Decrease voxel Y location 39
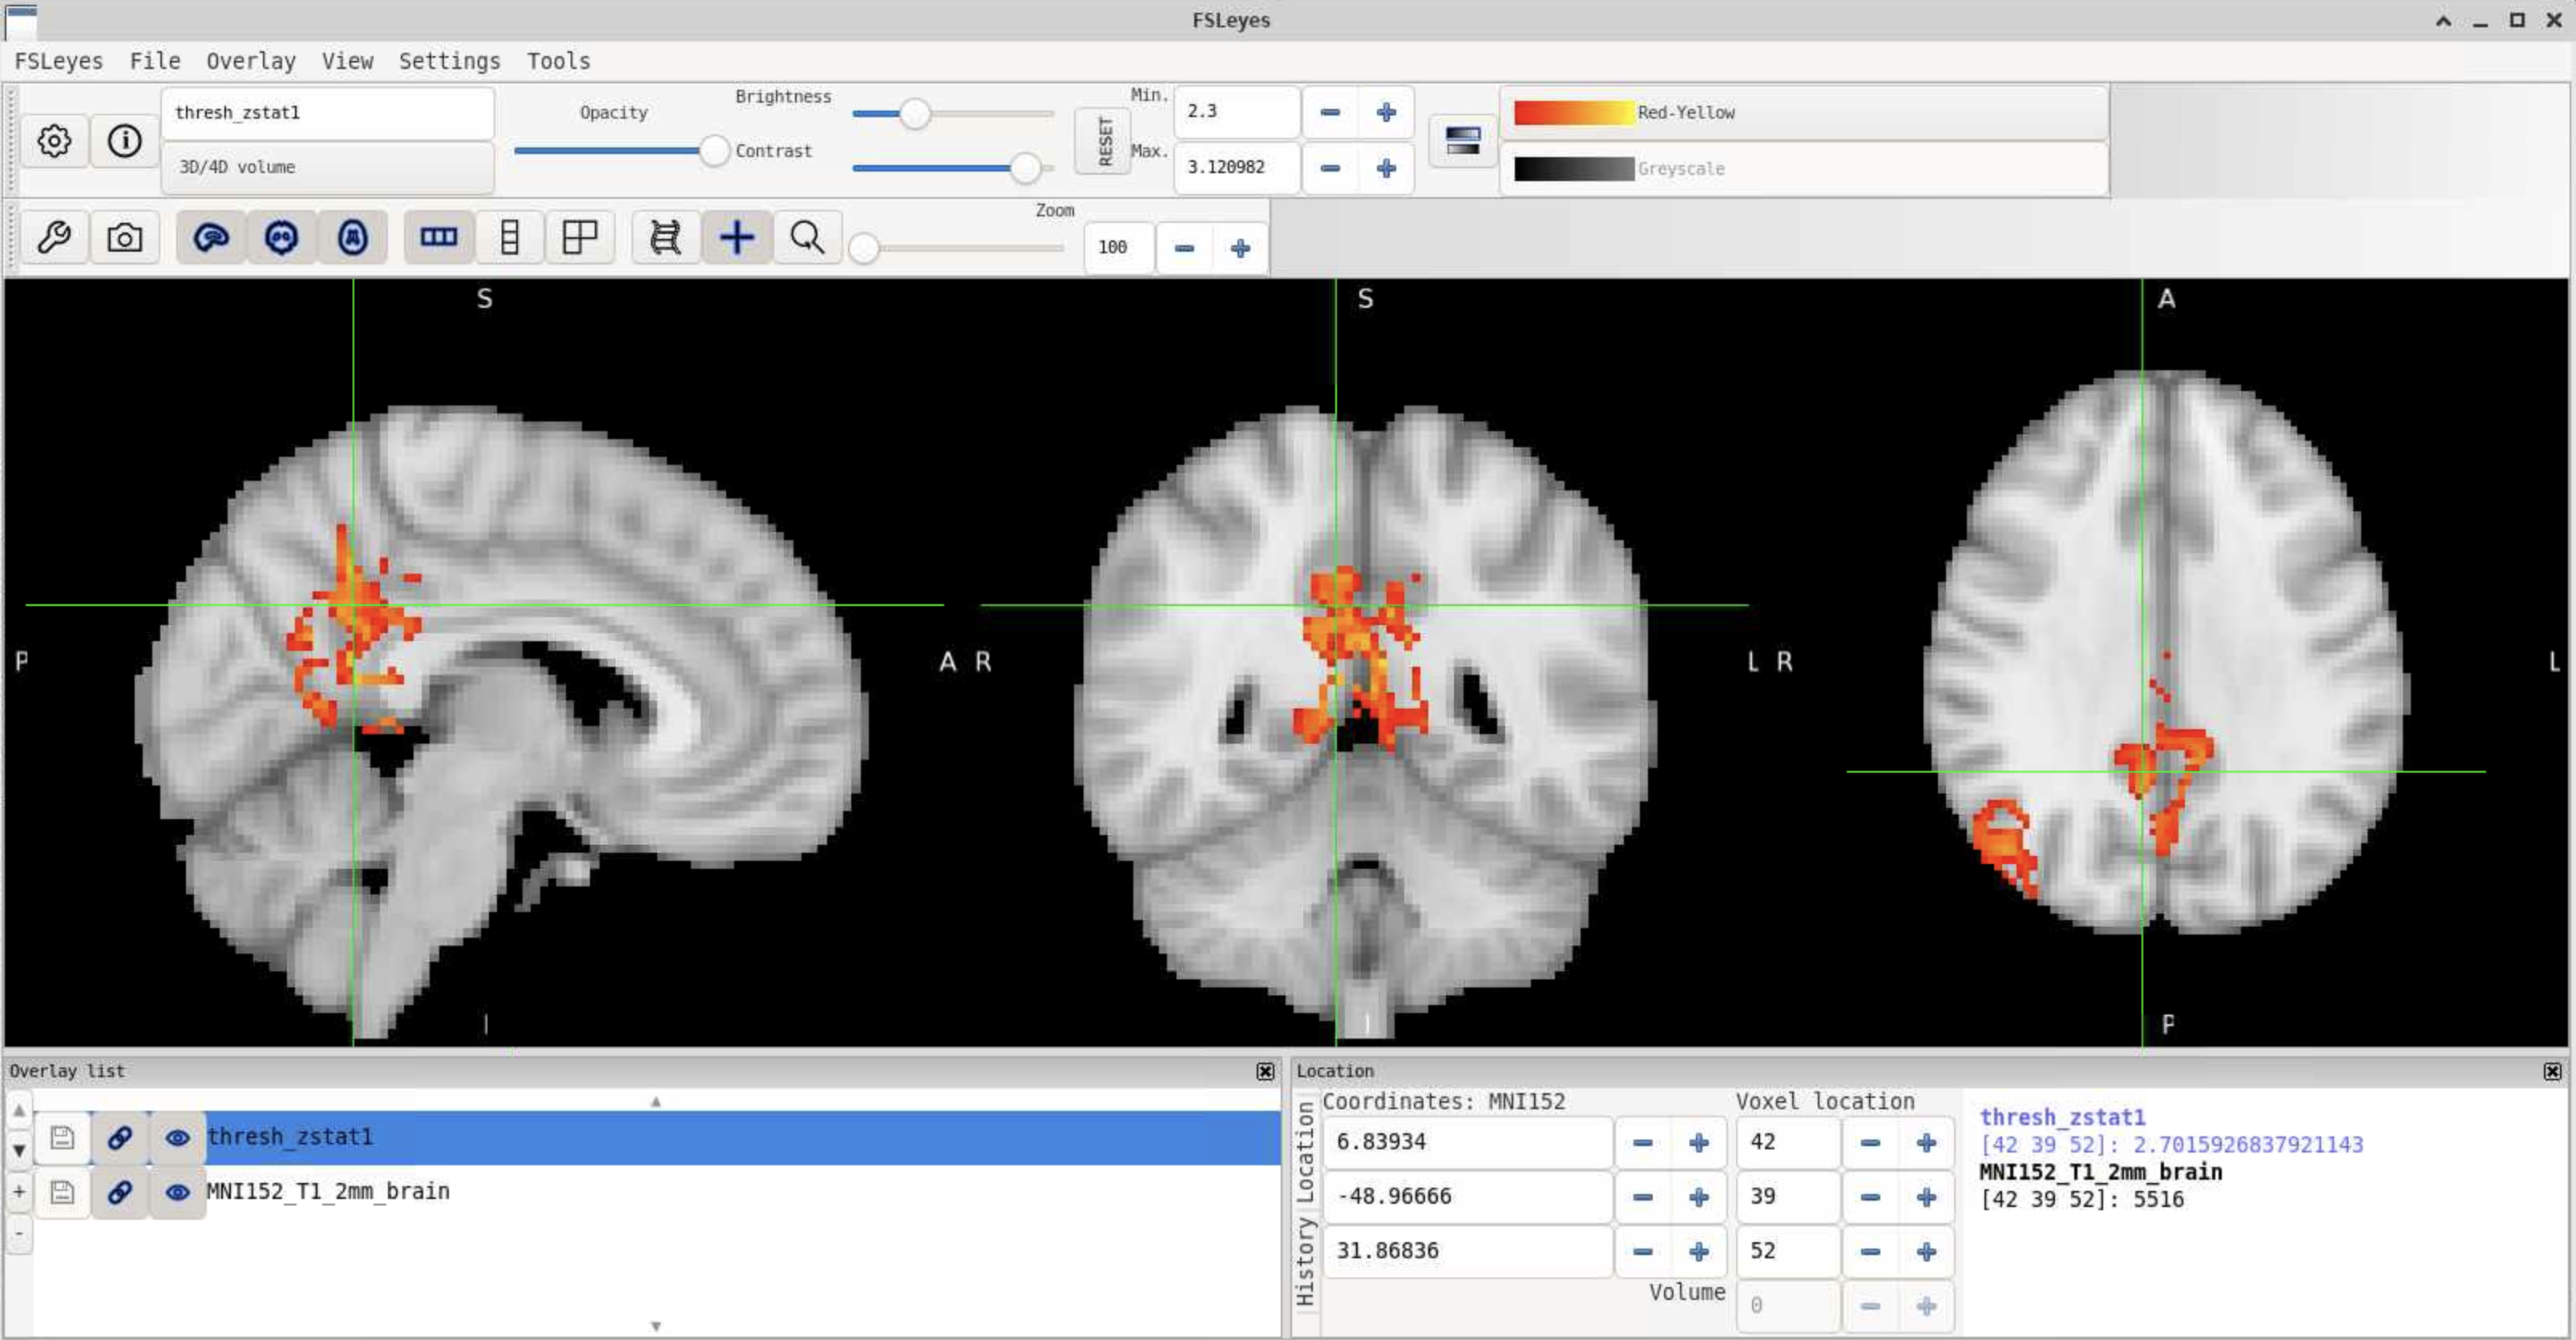 pos(1870,1197)
